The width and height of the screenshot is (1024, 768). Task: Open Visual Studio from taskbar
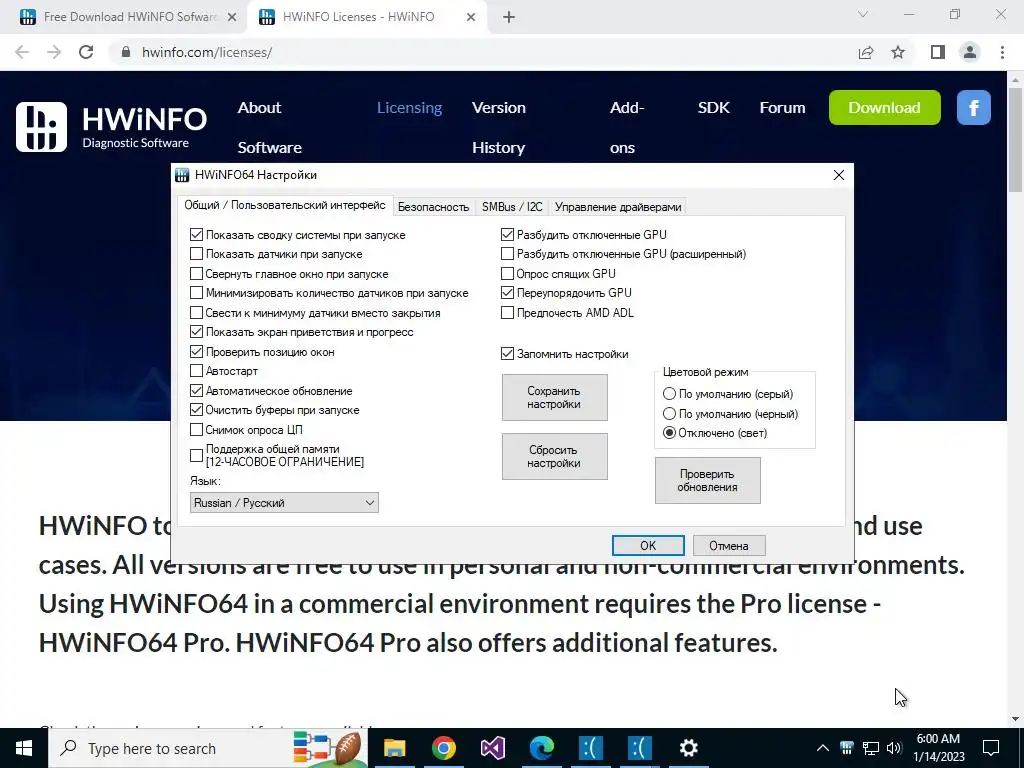[492, 748]
